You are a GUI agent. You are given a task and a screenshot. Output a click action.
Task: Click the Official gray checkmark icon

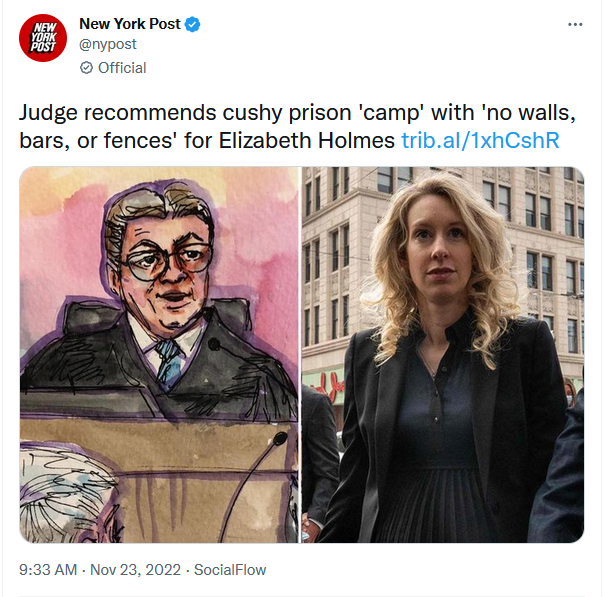click(86, 68)
